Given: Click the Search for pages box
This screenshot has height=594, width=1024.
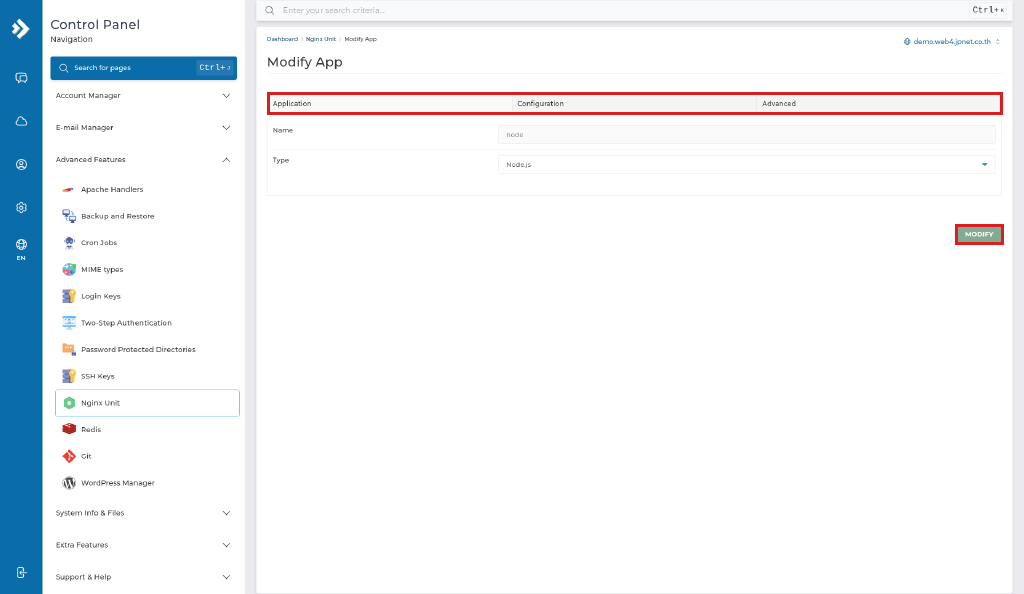Looking at the screenshot, I should (143, 68).
